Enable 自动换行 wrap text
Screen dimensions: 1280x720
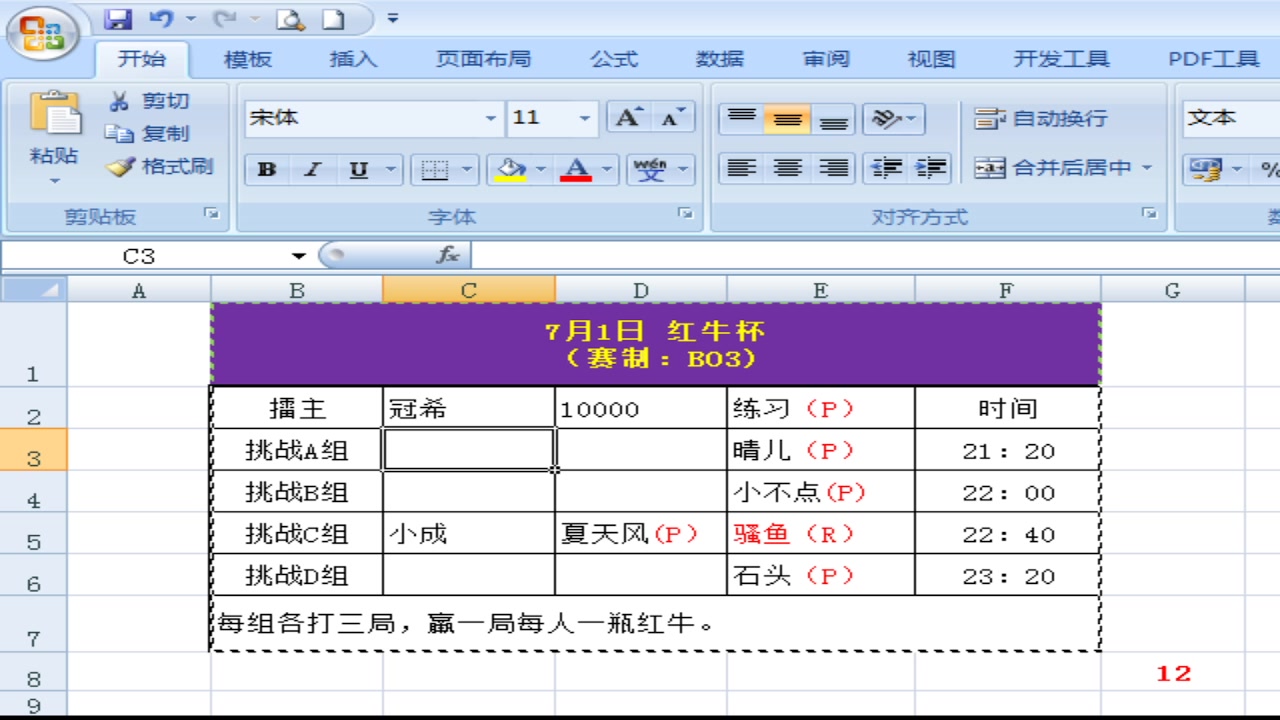tap(1041, 118)
